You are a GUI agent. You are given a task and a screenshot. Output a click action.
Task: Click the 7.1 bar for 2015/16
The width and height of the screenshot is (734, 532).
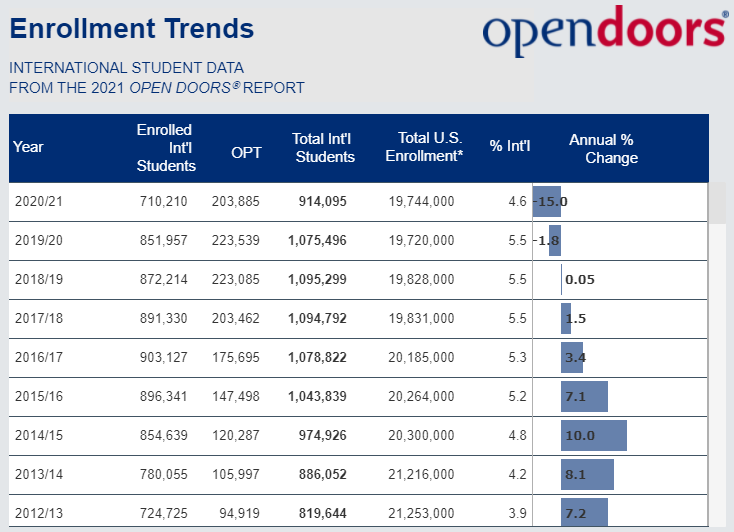(585, 396)
